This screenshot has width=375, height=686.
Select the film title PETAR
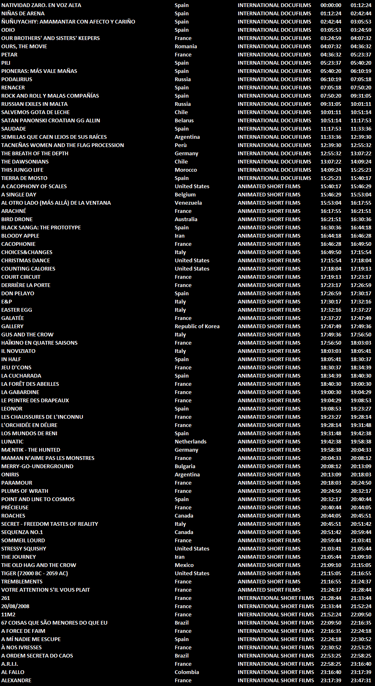point(9,55)
